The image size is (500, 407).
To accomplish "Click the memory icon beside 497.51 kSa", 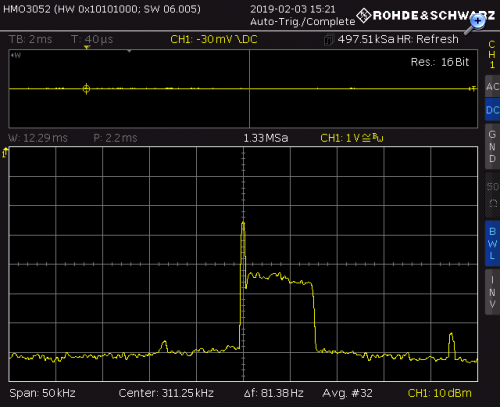I will (328, 40).
